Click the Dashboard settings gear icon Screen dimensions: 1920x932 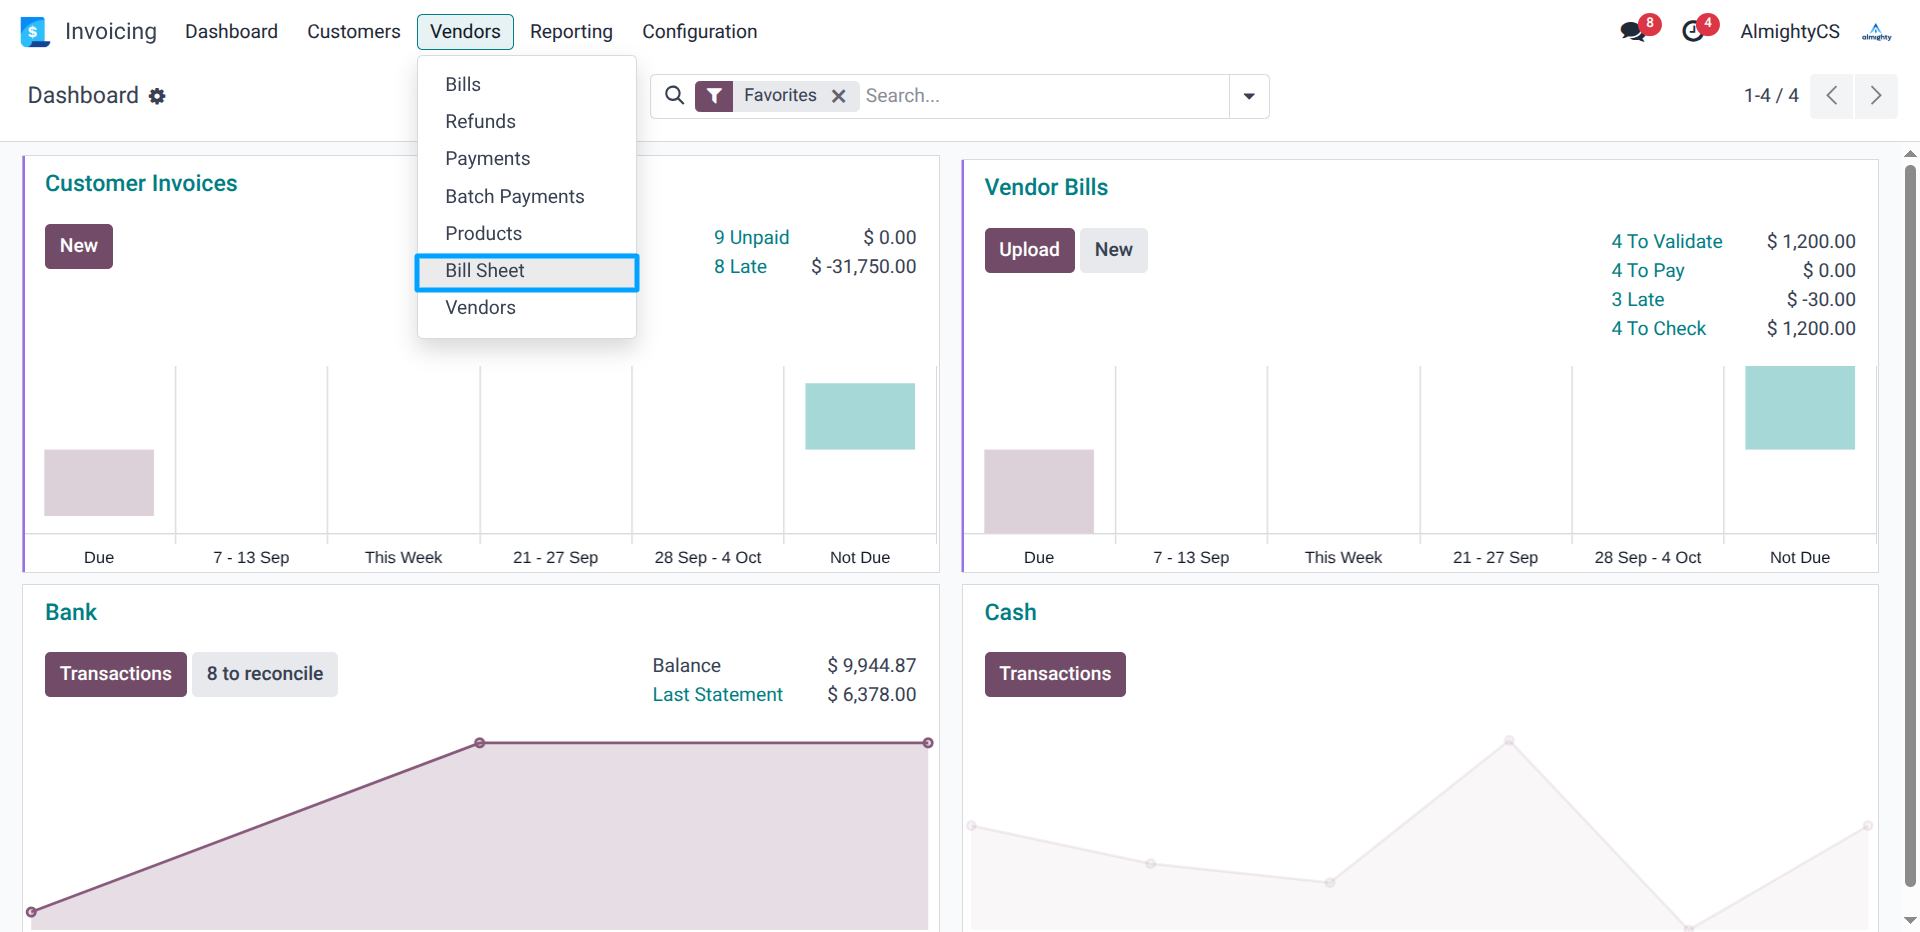coord(157,96)
